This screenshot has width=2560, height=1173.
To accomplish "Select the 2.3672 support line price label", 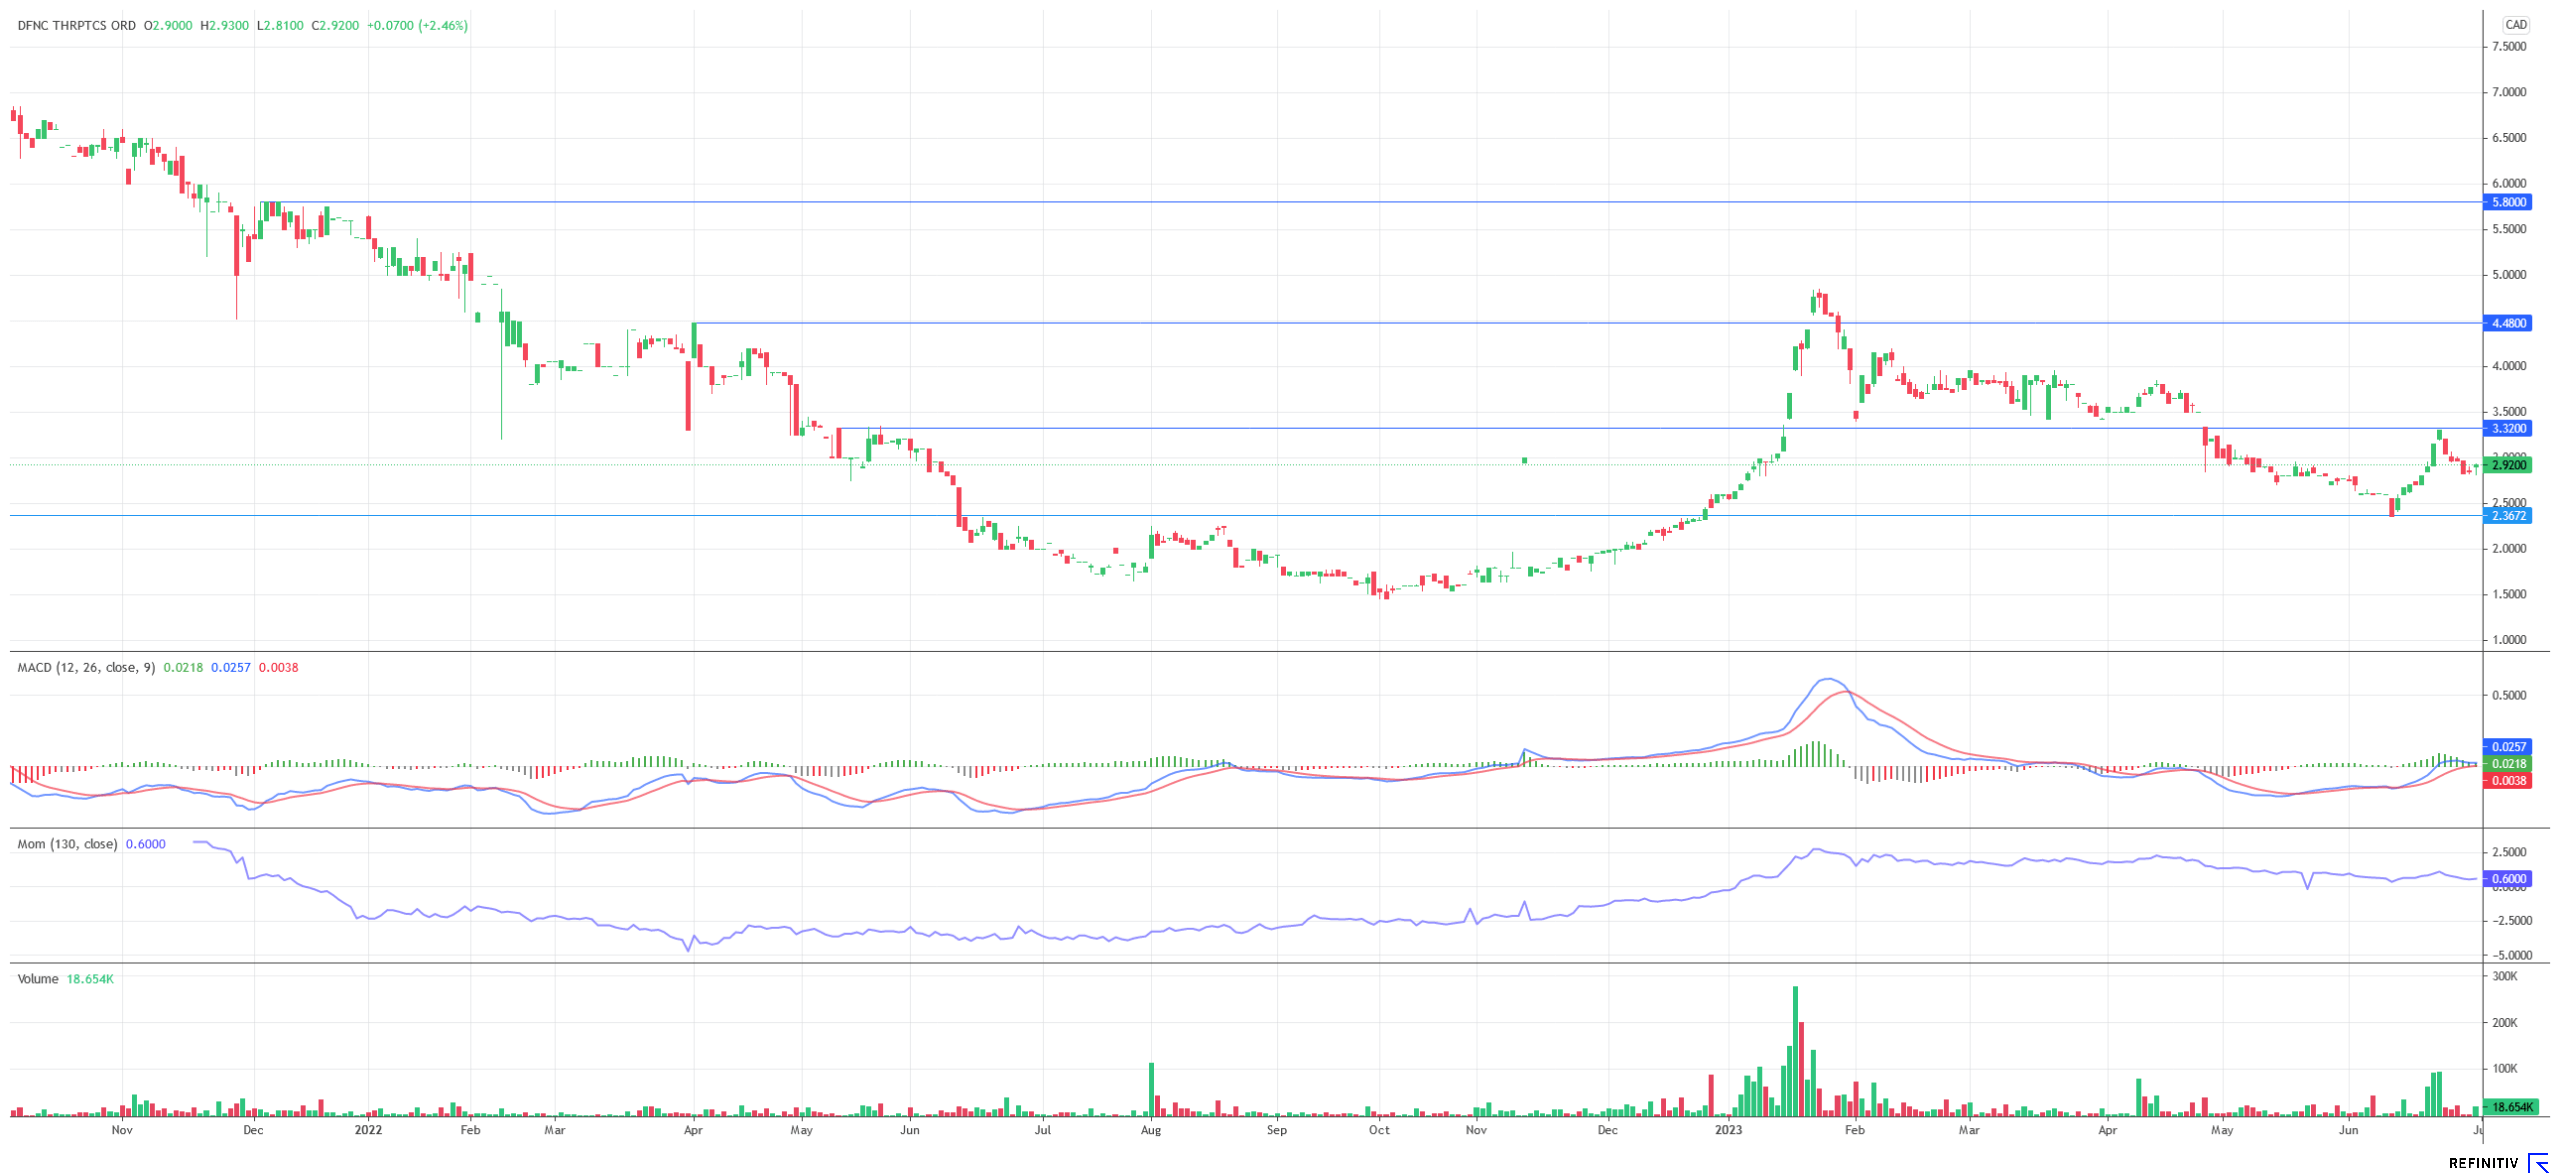I will point(2508,516).
